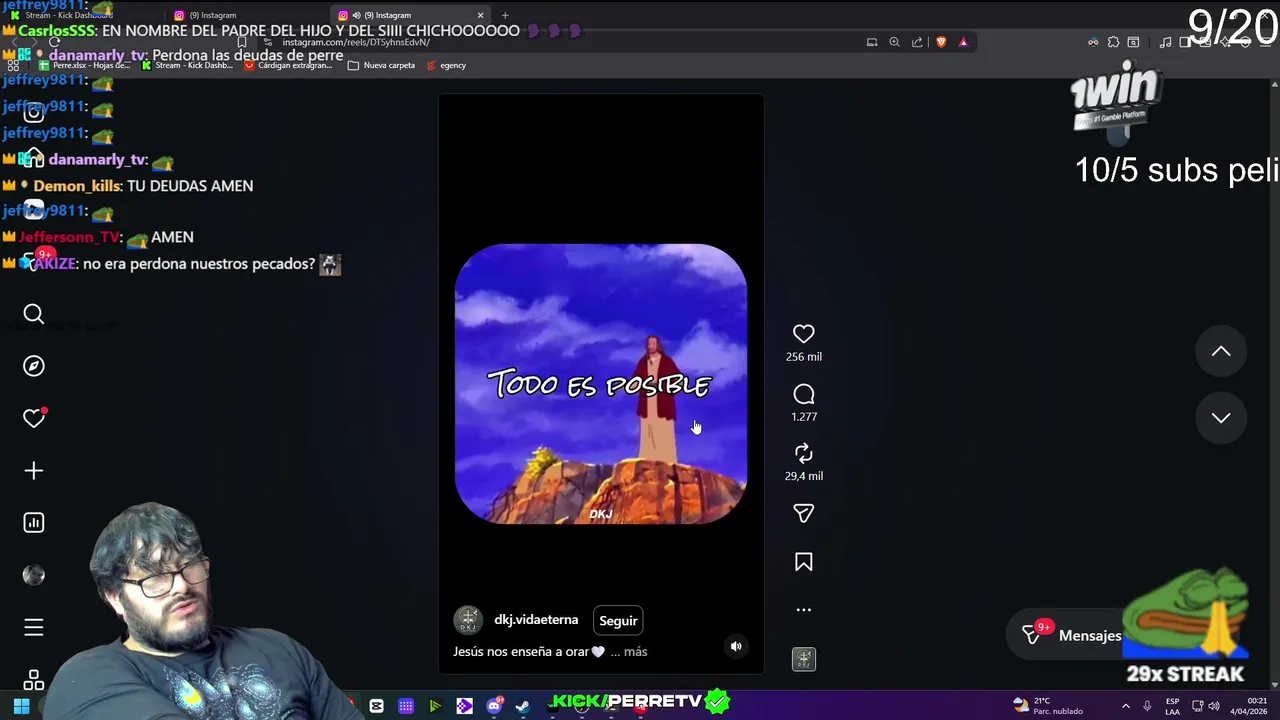Open the reel audio thumbnail
This screenshot has height=720, width=1280.
[x=804, y=659]
